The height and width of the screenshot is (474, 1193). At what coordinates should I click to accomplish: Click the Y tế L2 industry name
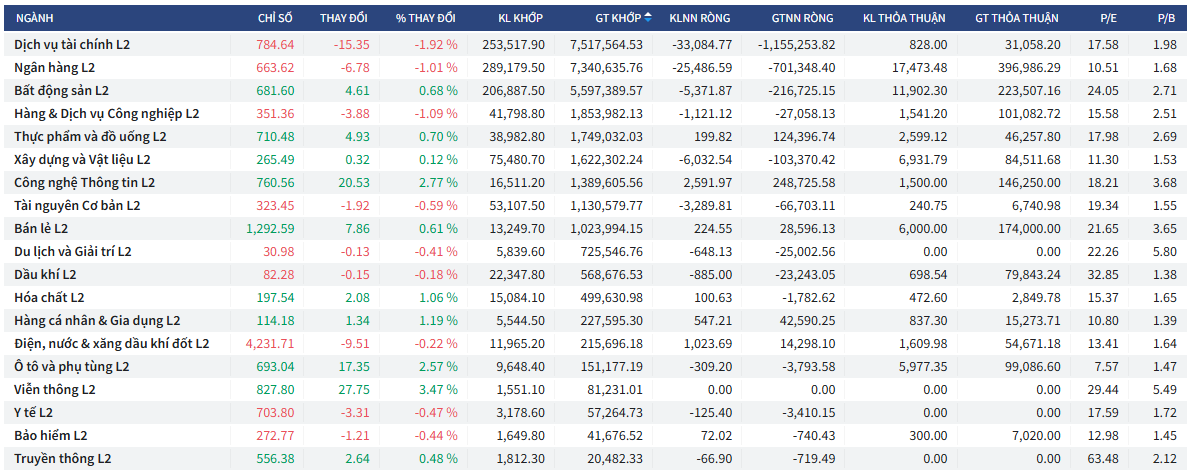pyautogui.click(x=34, y=412)
